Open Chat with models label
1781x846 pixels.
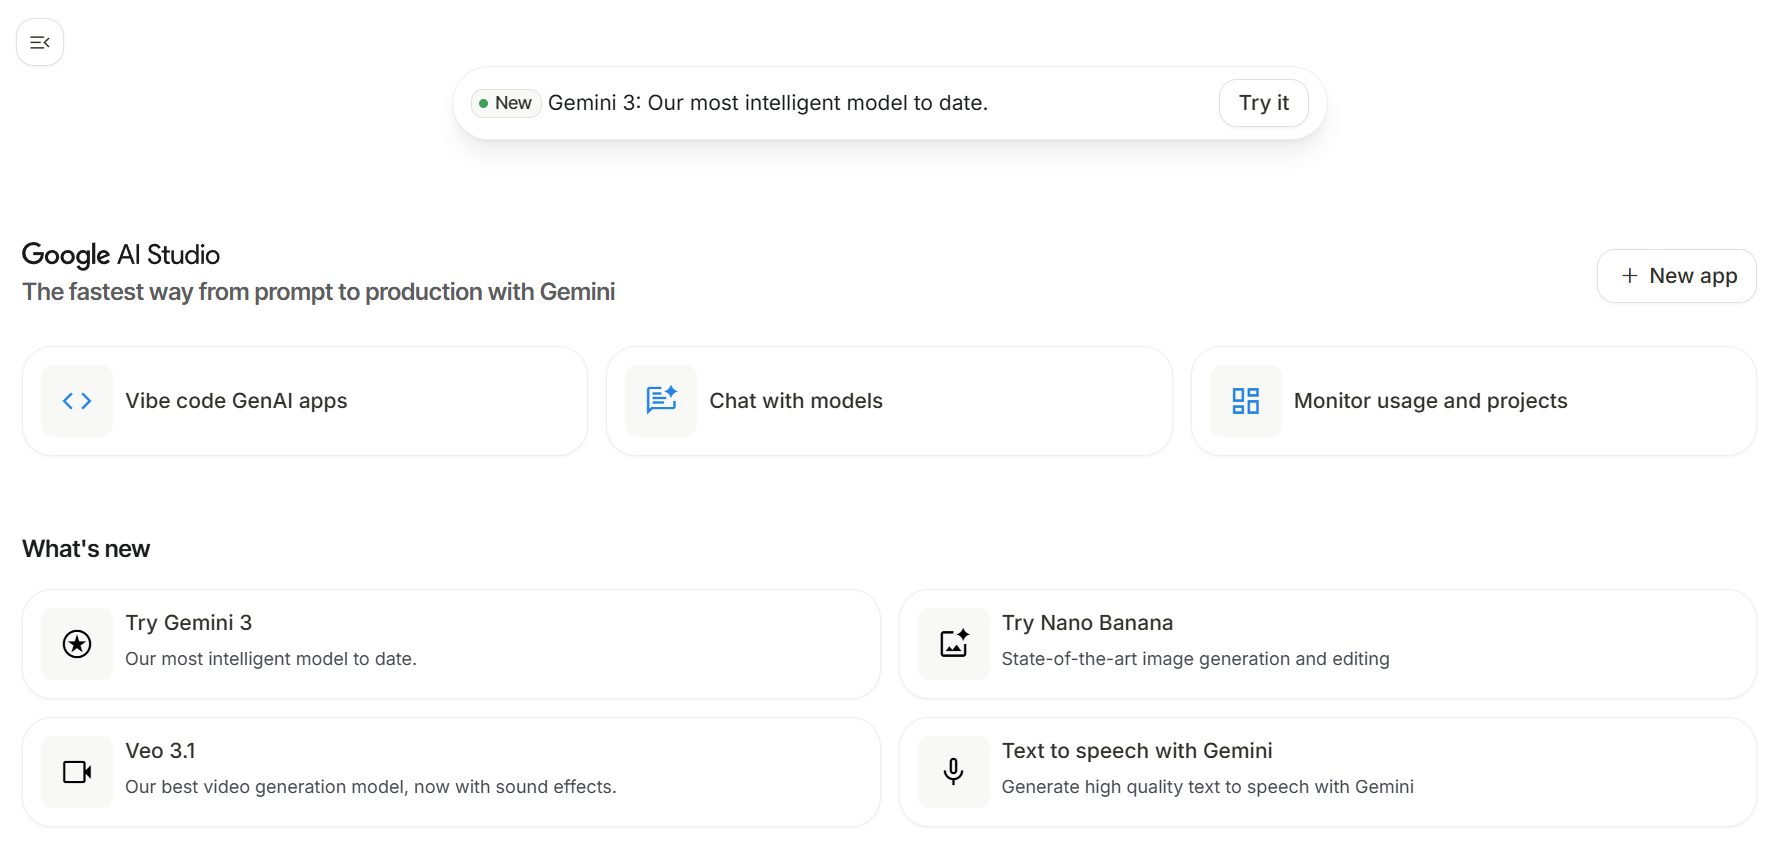(796, 401)
